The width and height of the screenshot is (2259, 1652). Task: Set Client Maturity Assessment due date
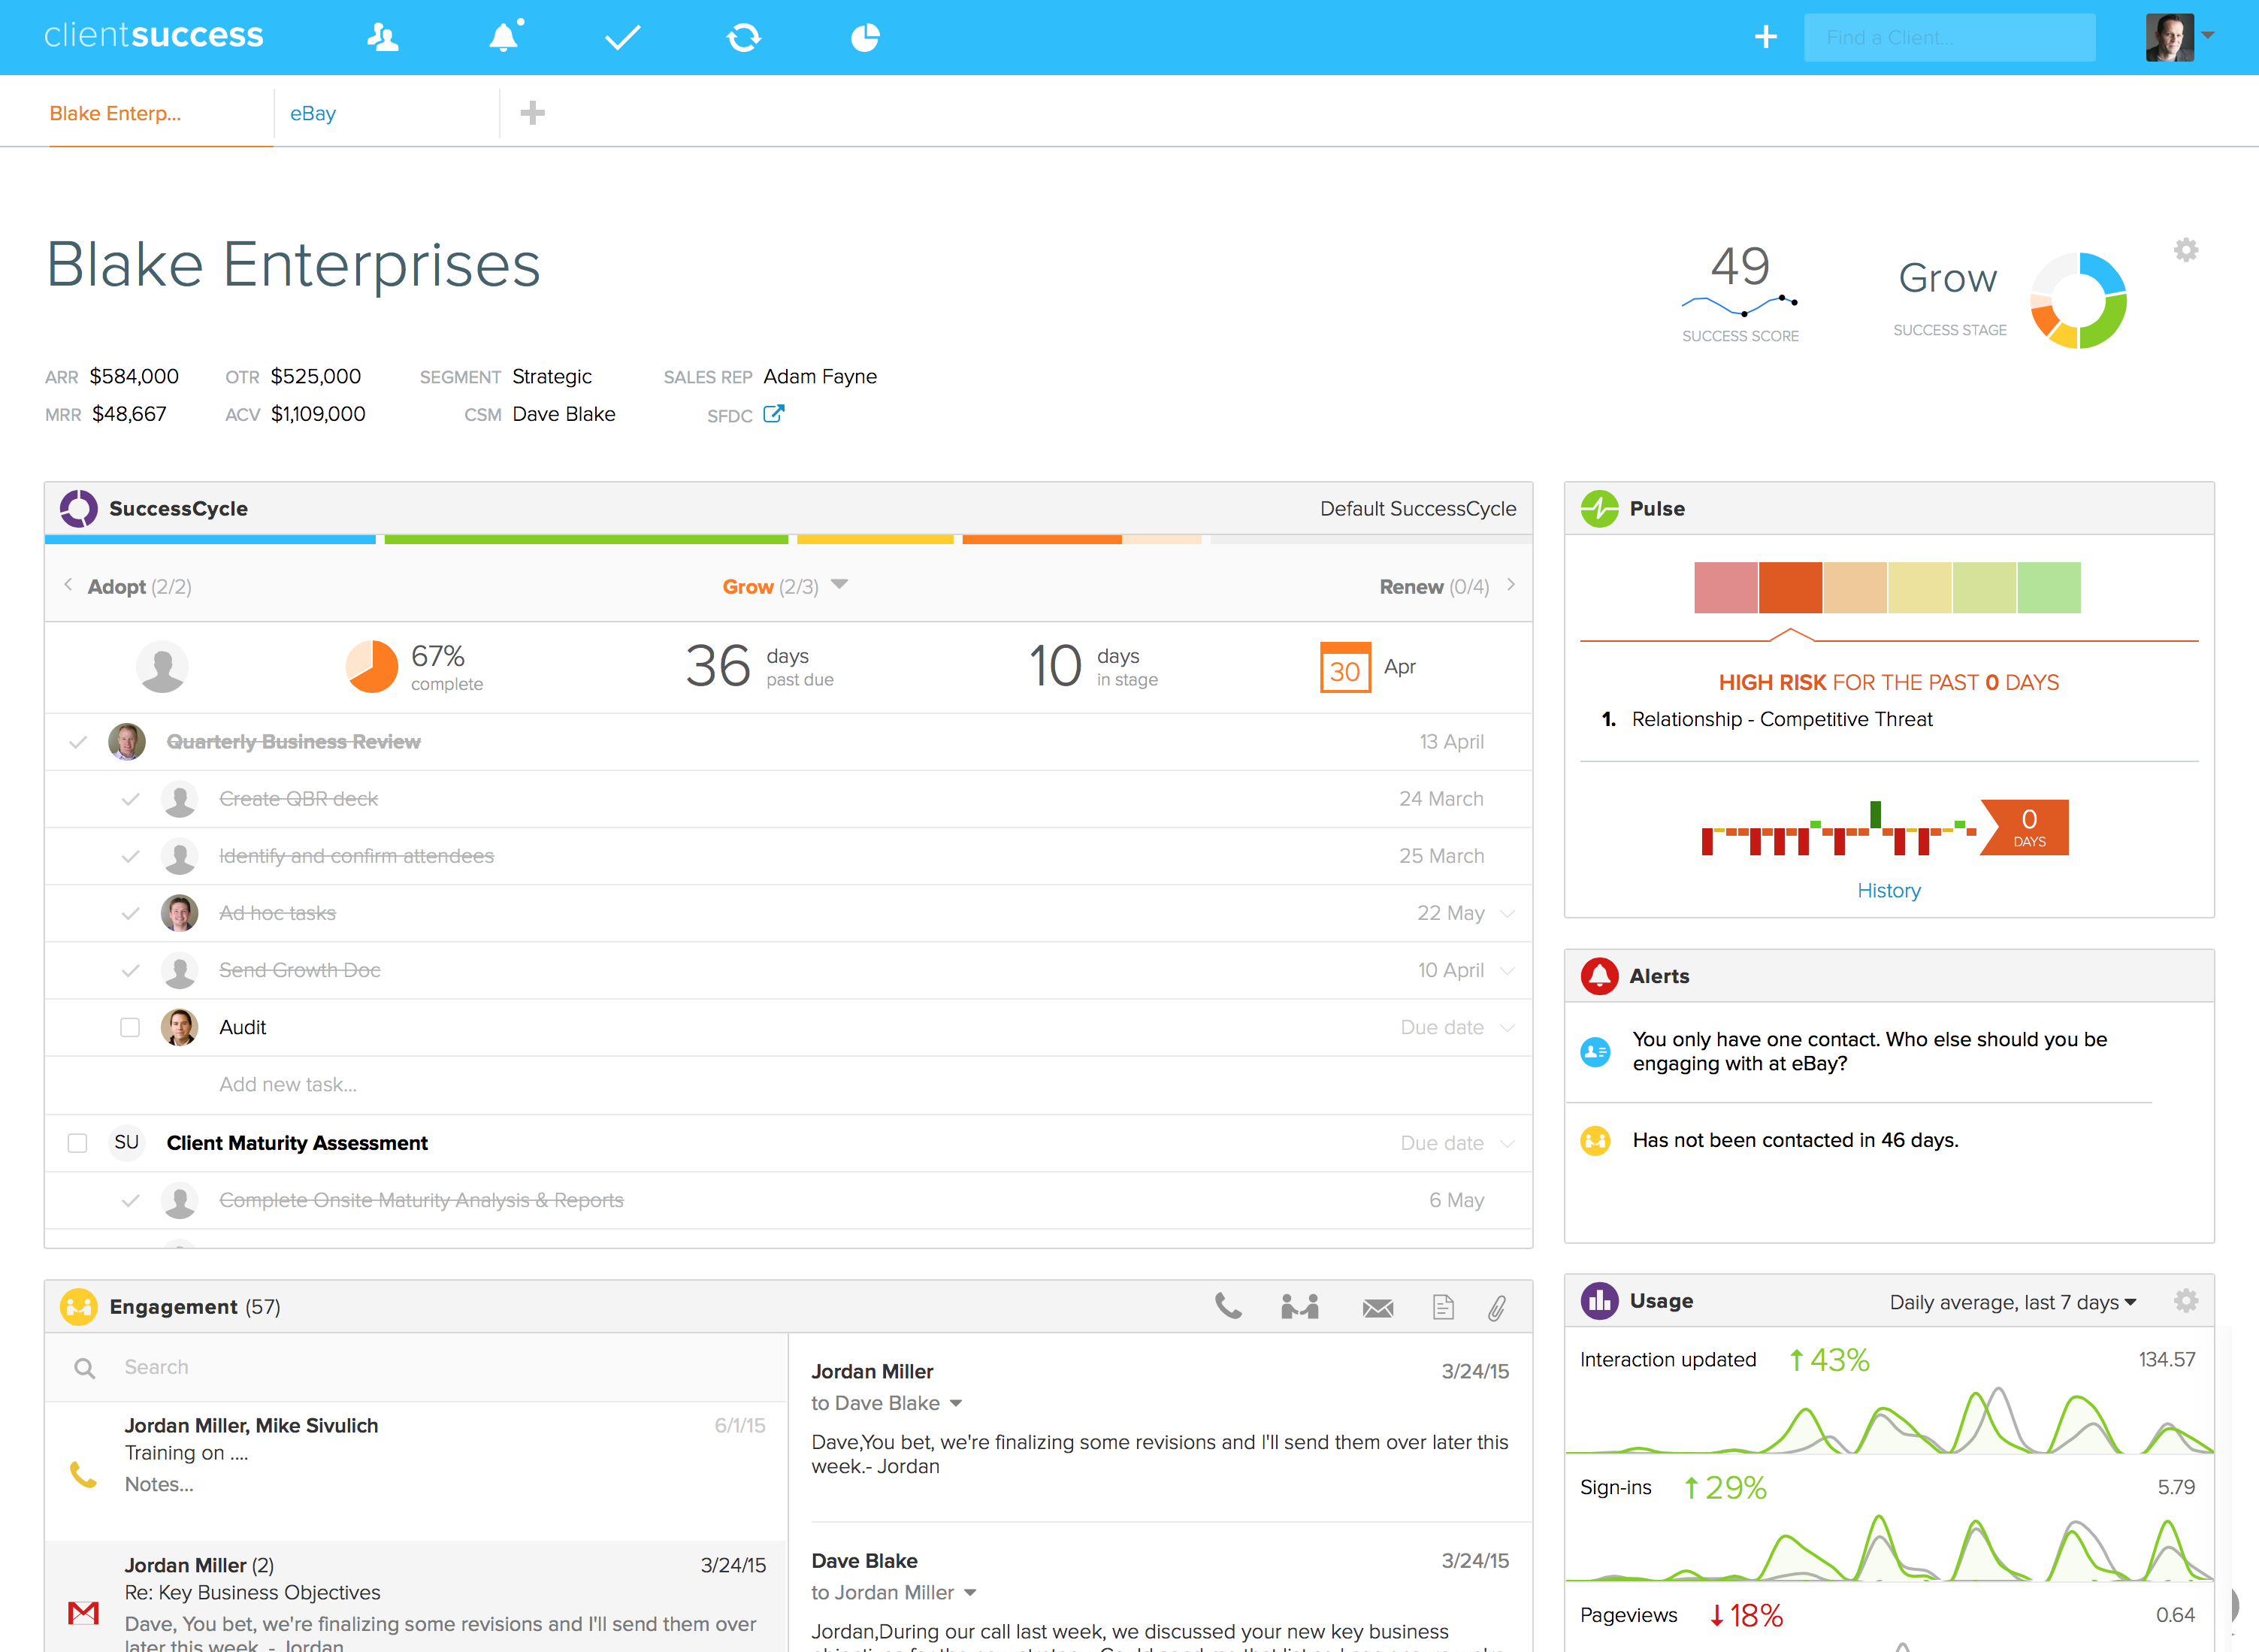click(1442, 1143)
